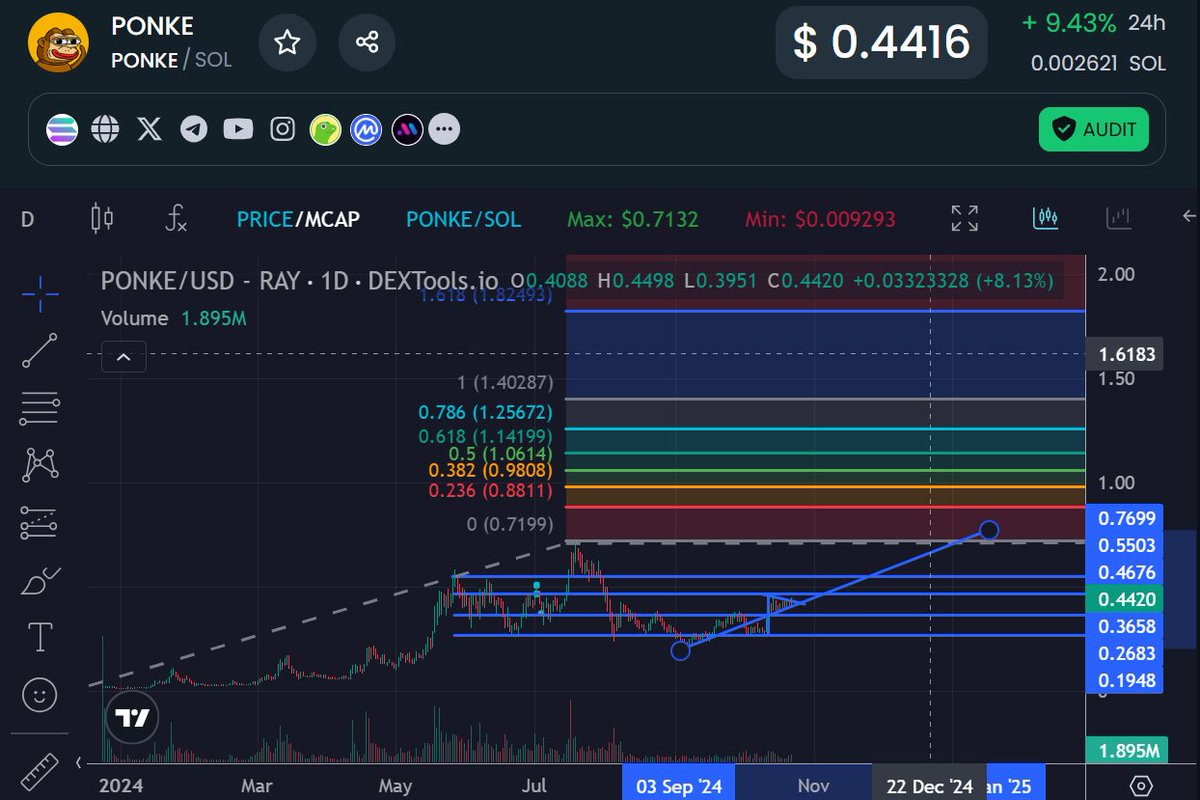Image resolution: width=1200 pixels, height=800 pixels.
Task: Switch to the price candles view icon
Action: coord(1045,217)
